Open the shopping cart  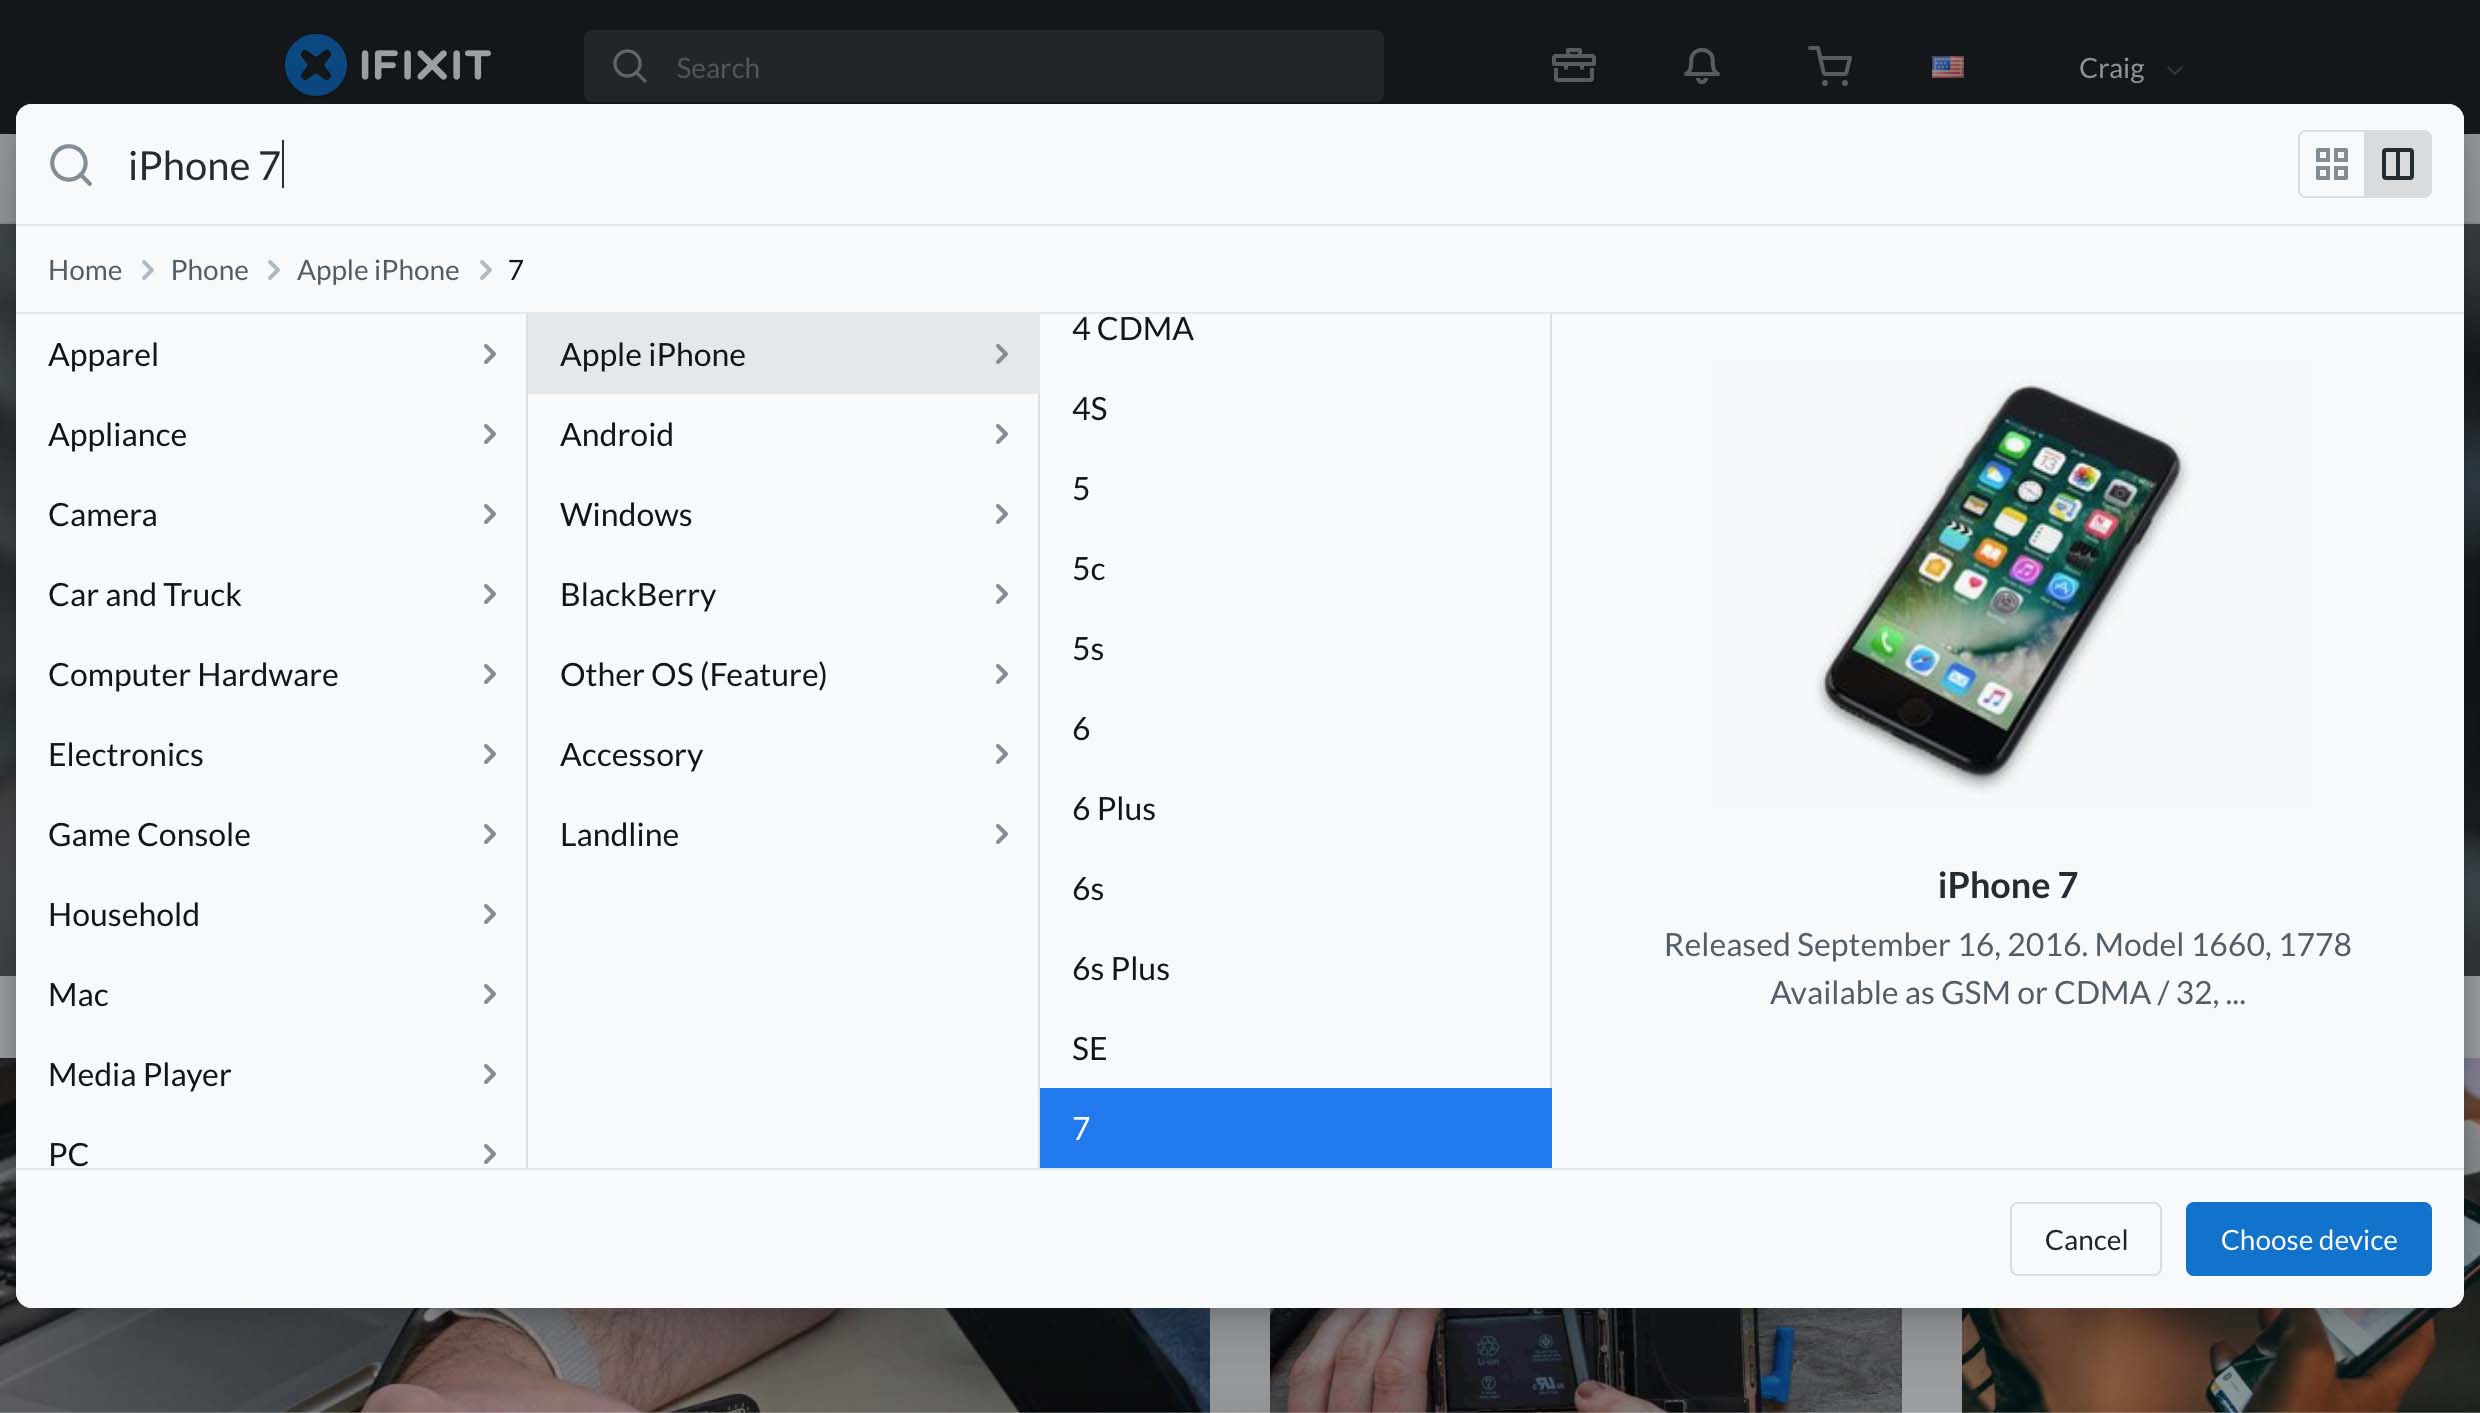coord(1830,66)
